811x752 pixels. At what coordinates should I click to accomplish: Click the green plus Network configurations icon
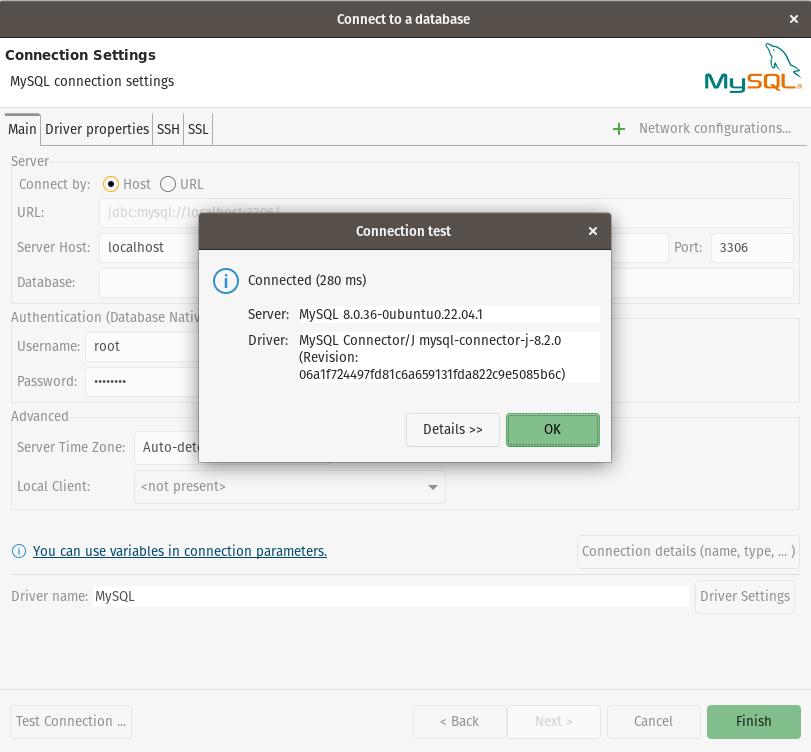pyautogui.click(x=619, y=129)
